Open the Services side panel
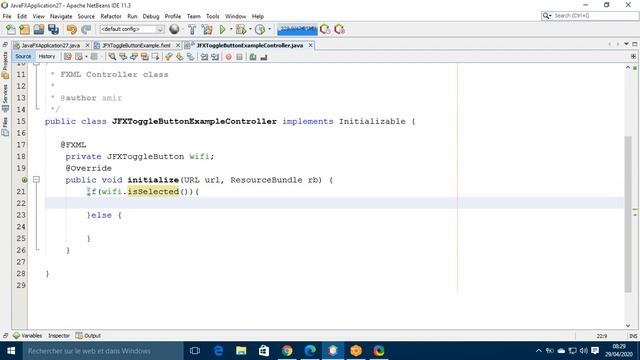Screen dimensions: 640x360 point(5,98)
